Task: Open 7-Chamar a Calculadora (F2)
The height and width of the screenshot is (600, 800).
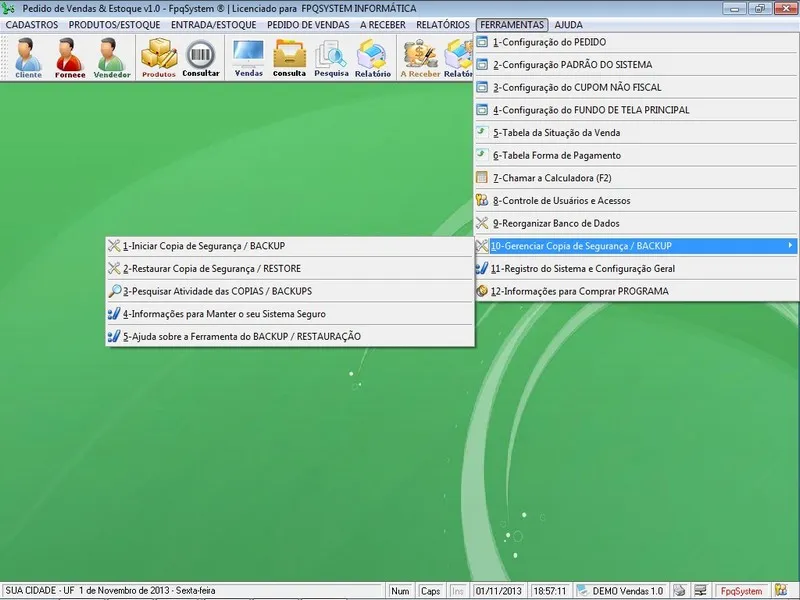Action: point(551,178)
